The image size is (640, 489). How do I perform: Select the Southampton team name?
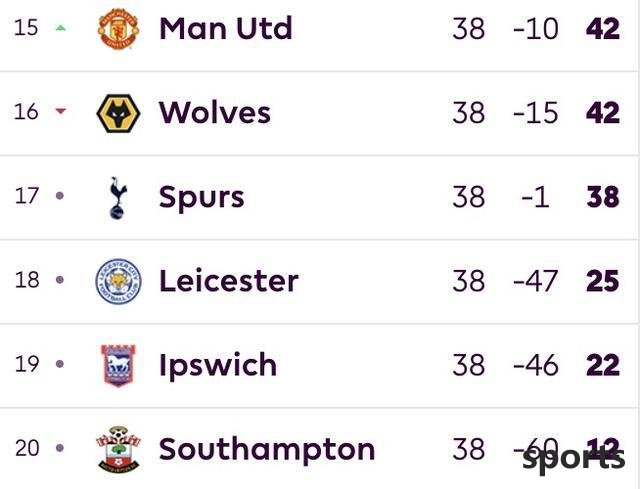[x=267, y=449]
